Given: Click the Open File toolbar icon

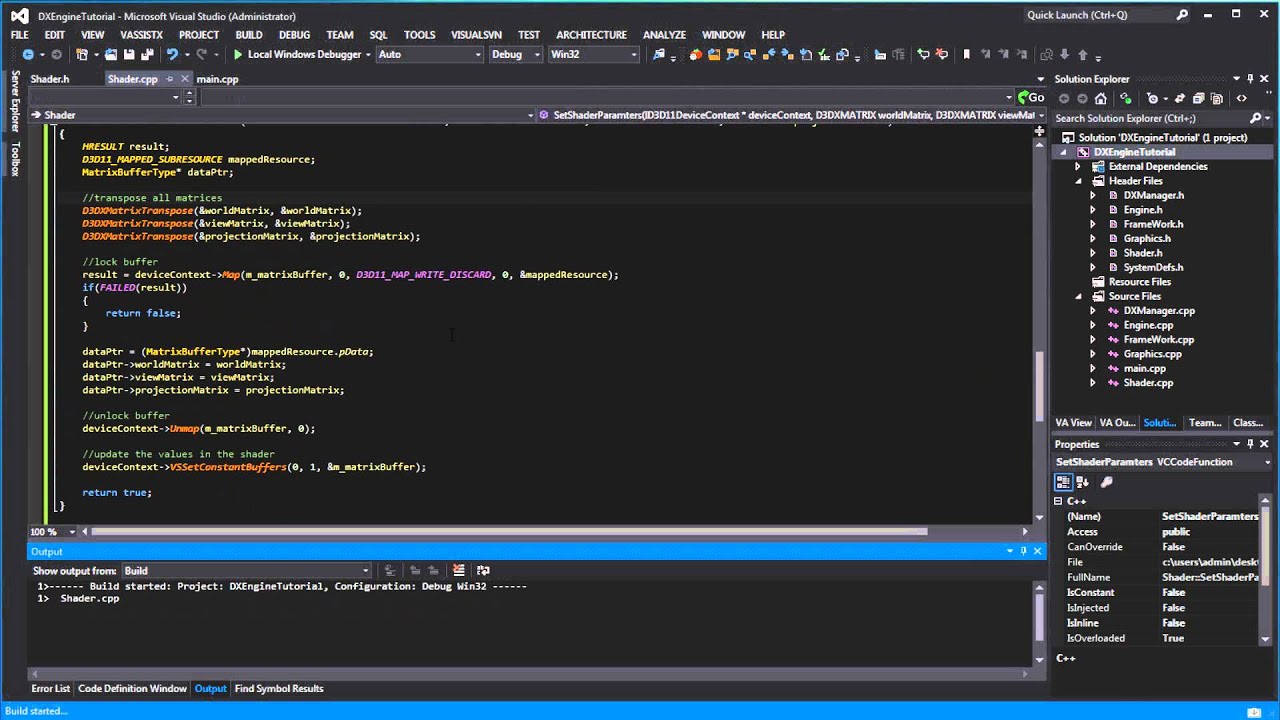Looking at the screenshot, I should [111, 54].
